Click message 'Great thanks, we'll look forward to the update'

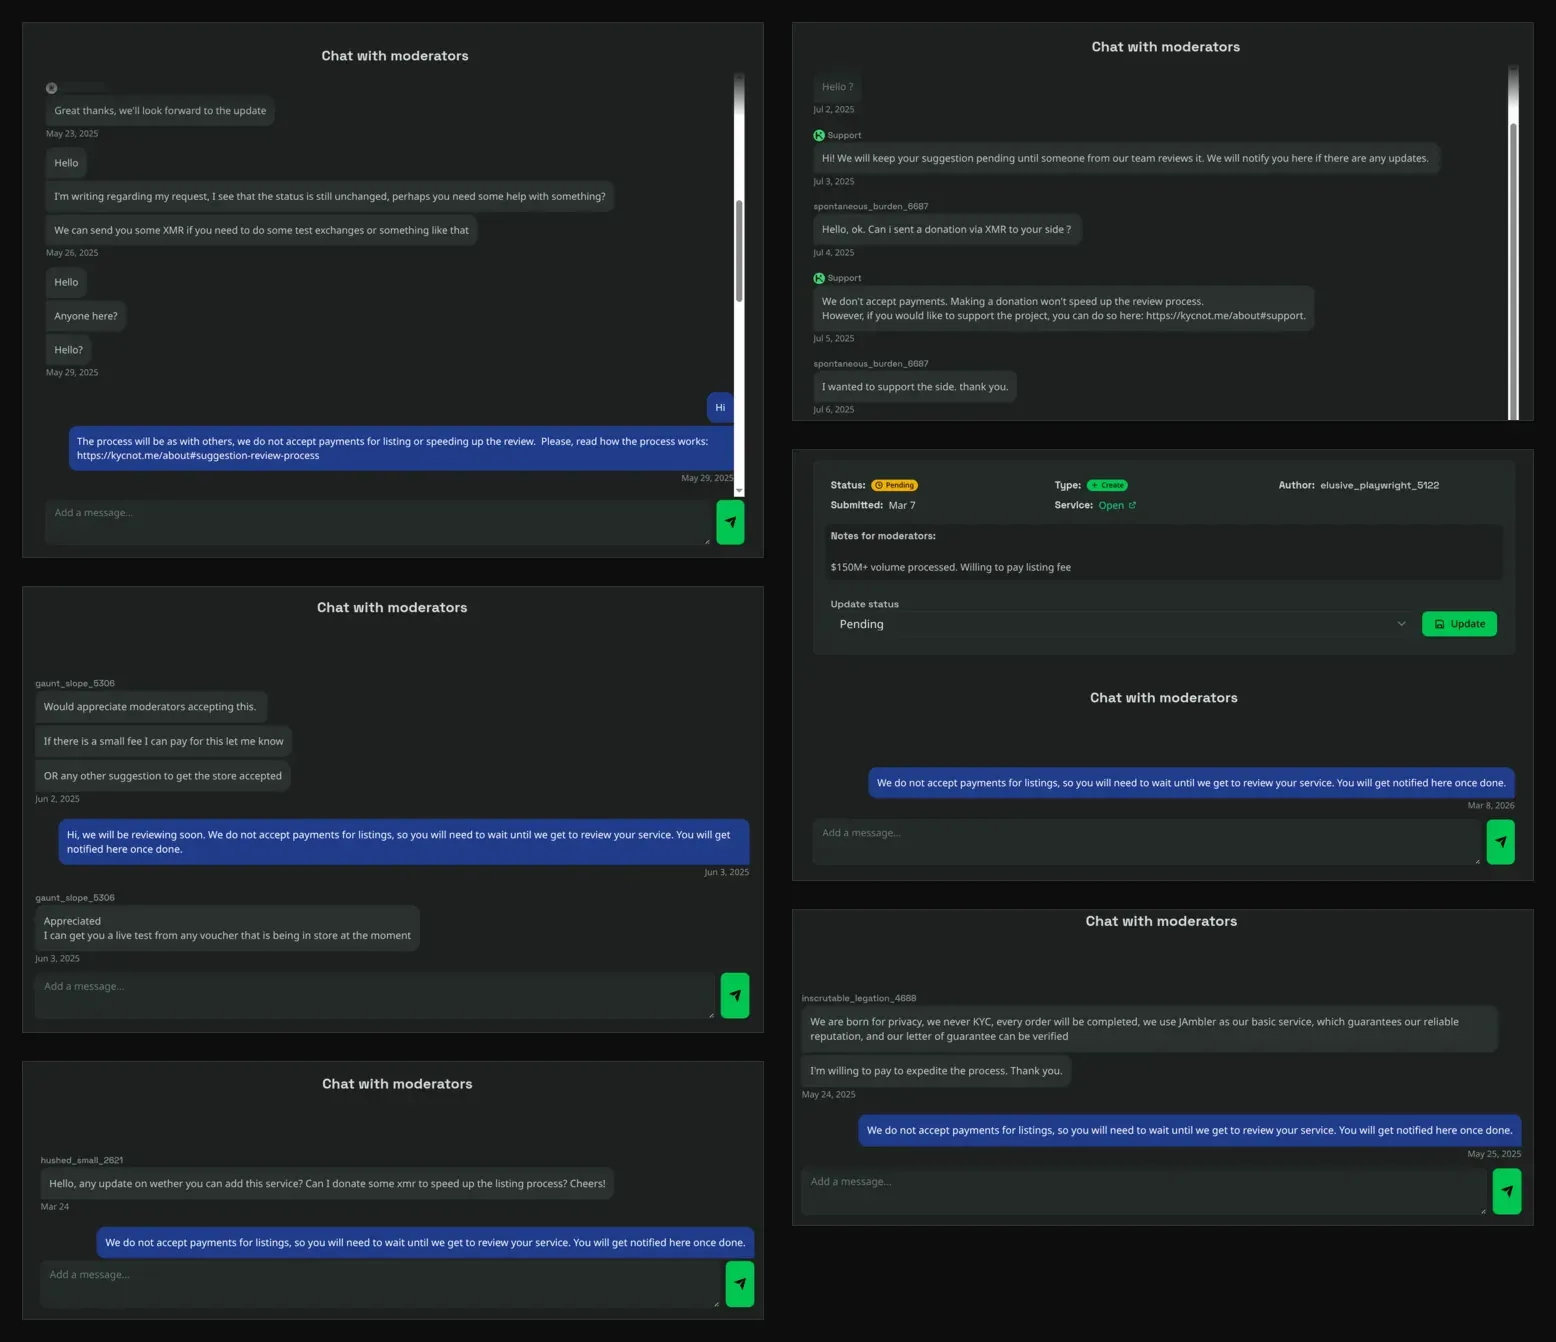click(160, 111)
